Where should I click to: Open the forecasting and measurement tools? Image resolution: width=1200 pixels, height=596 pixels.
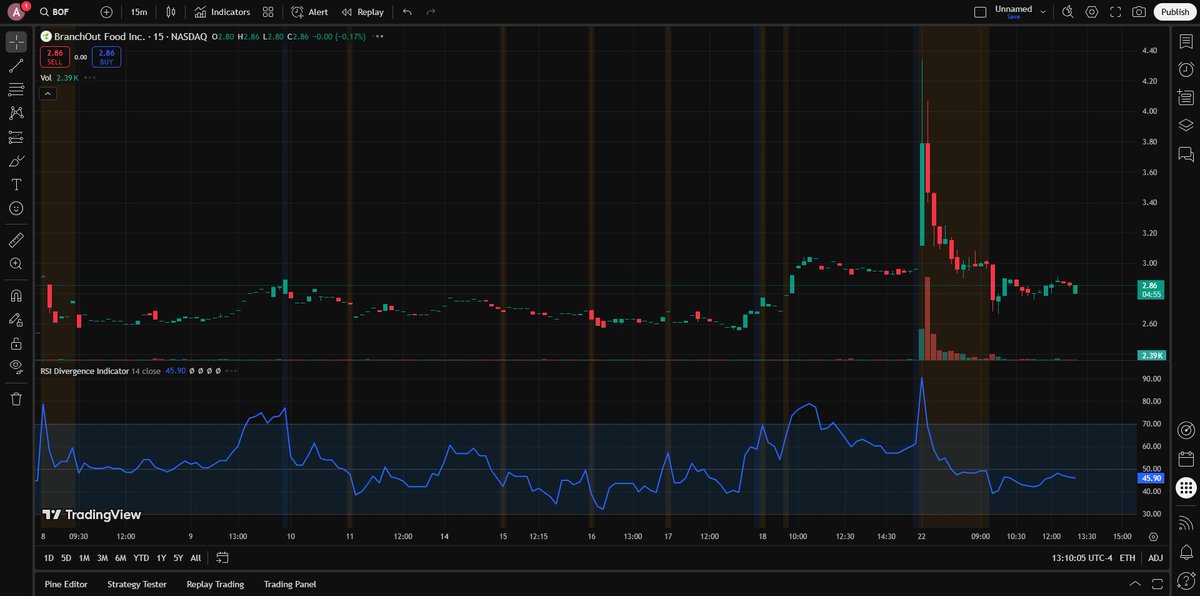[x=16, y=137]
